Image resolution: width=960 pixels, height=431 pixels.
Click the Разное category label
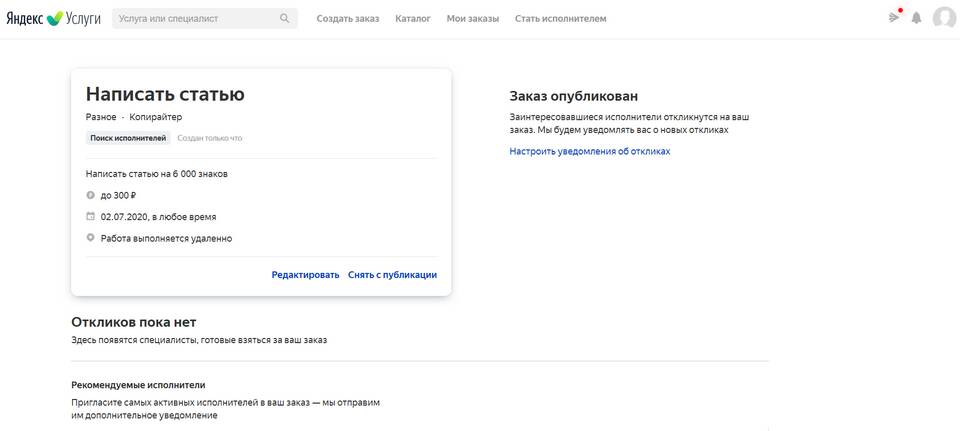[x=101, y=118]
